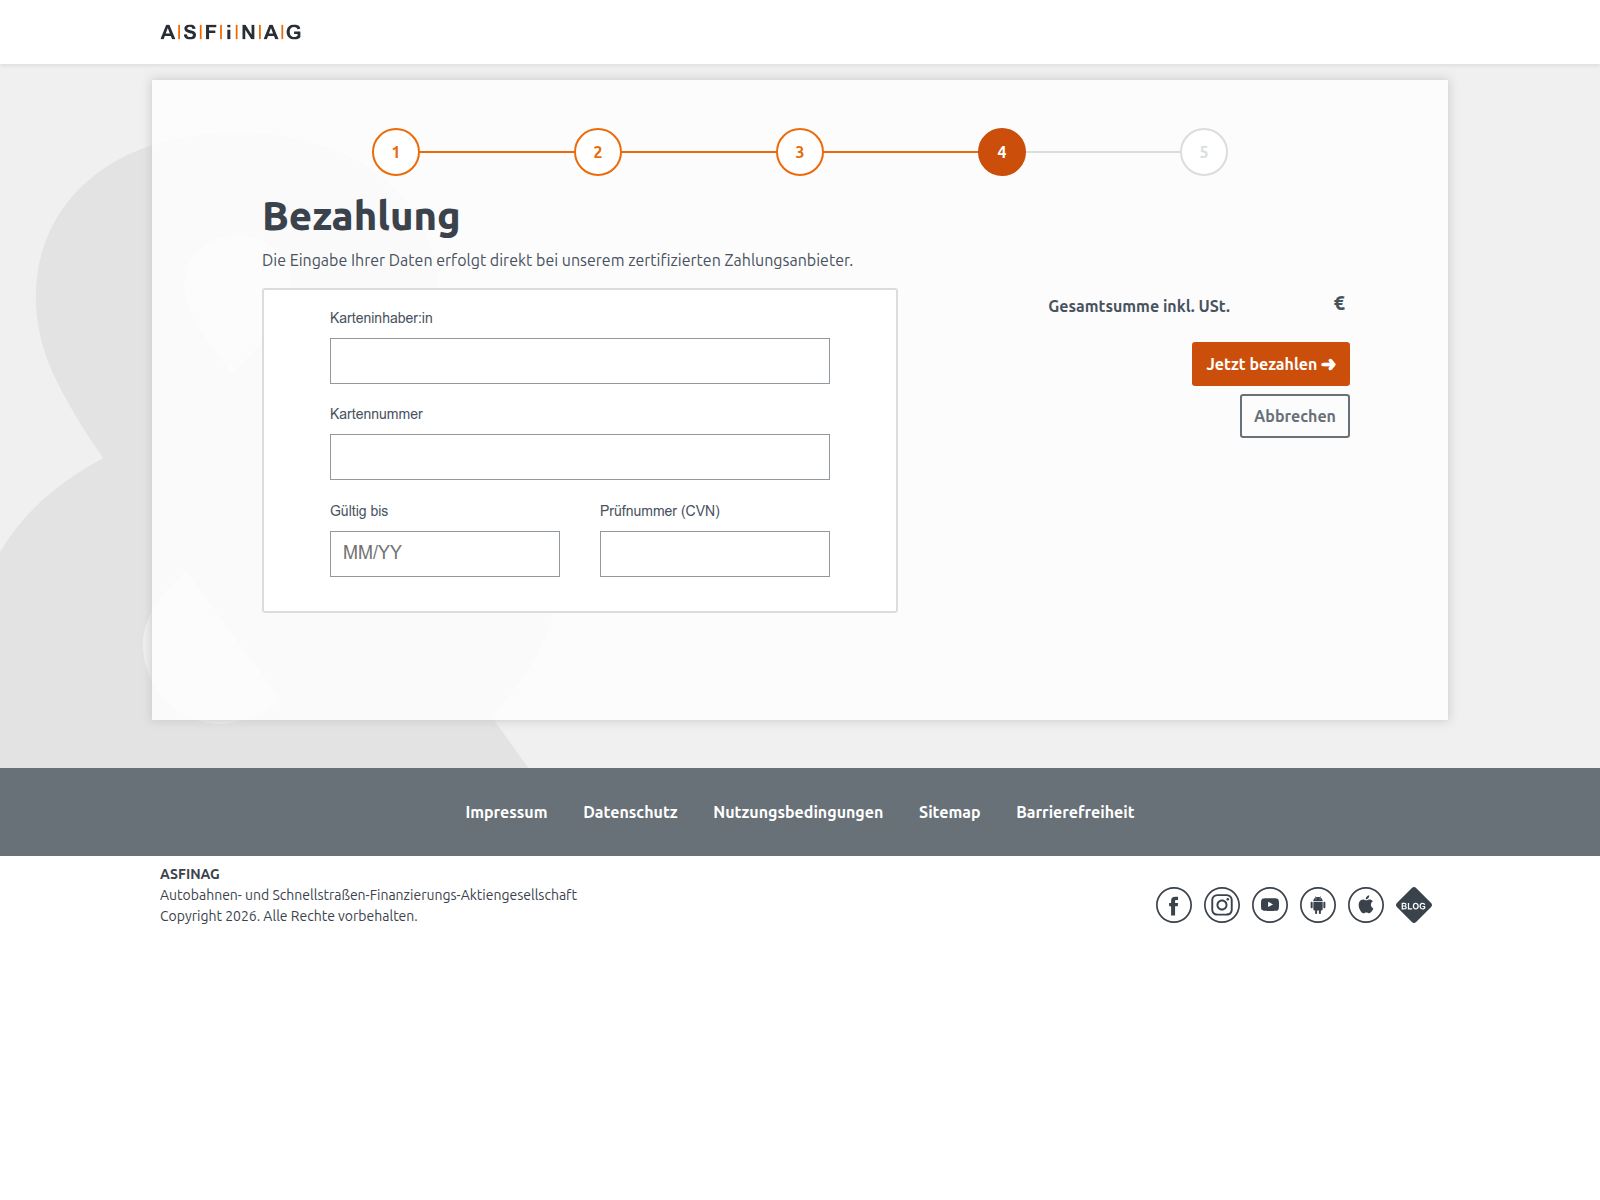Open the Impressum footer link

506,812
